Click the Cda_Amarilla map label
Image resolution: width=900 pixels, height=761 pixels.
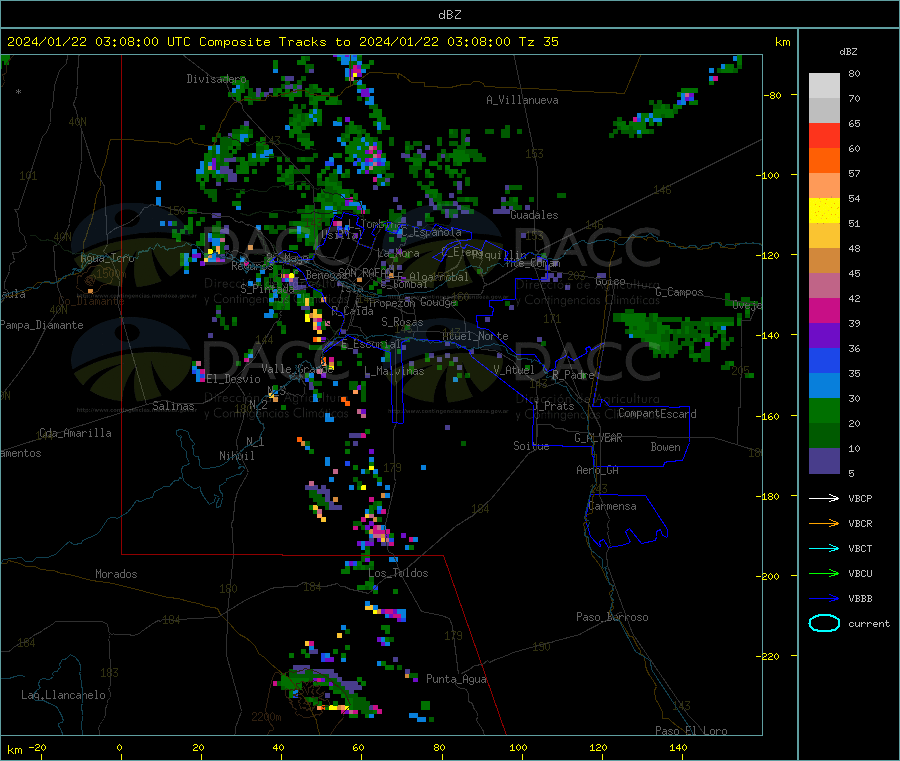[x=75, y=433]
